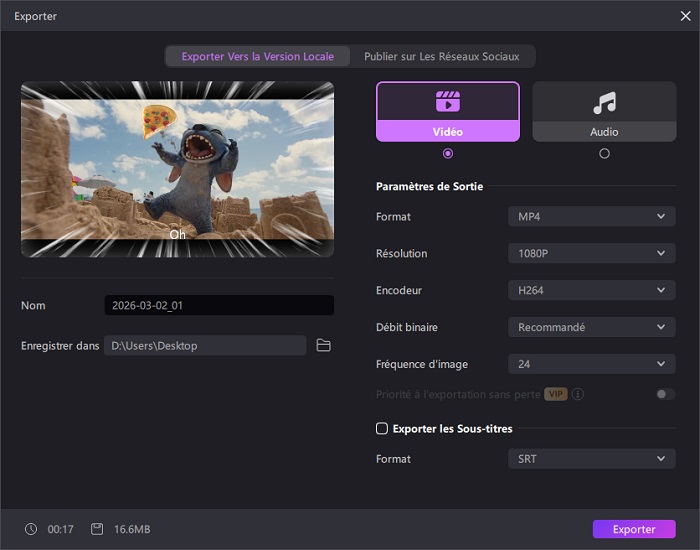Click the Enregistrer dans path field
Viewport: 700px width, 550px height.
coord(205,346)
